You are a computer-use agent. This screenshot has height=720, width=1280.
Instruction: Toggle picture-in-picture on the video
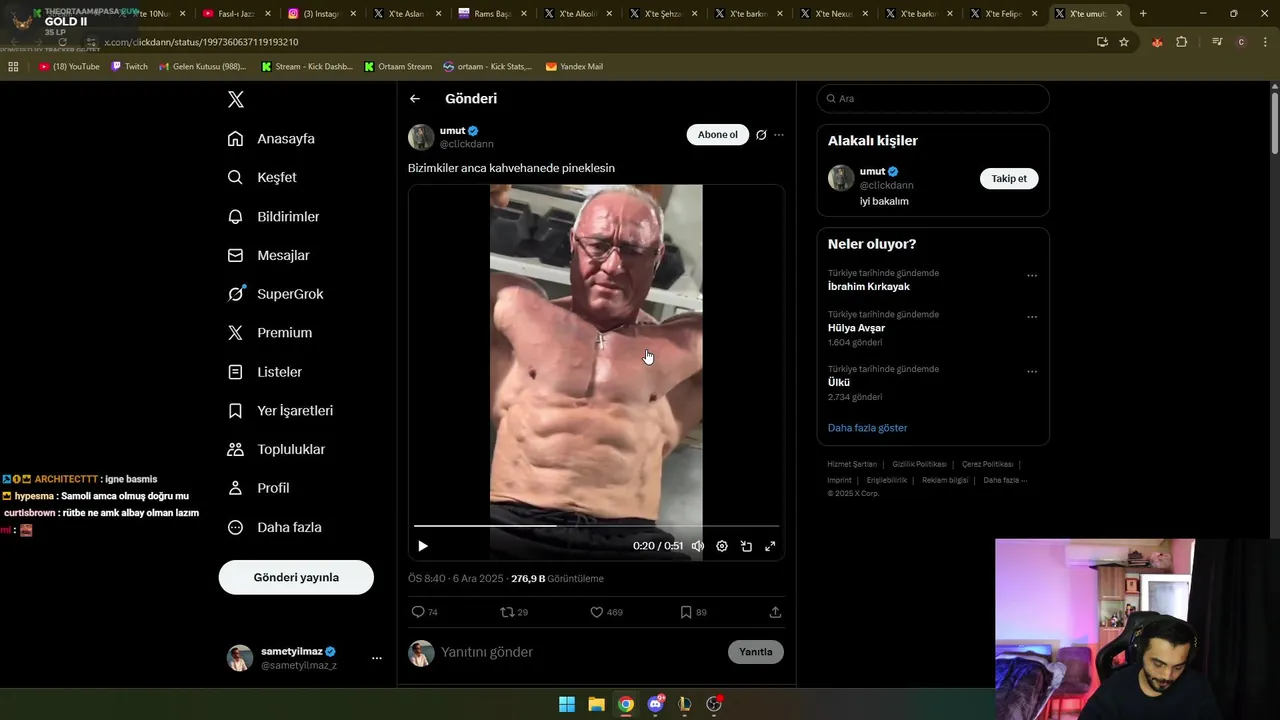pyautogui.click(x=746, y=546)
